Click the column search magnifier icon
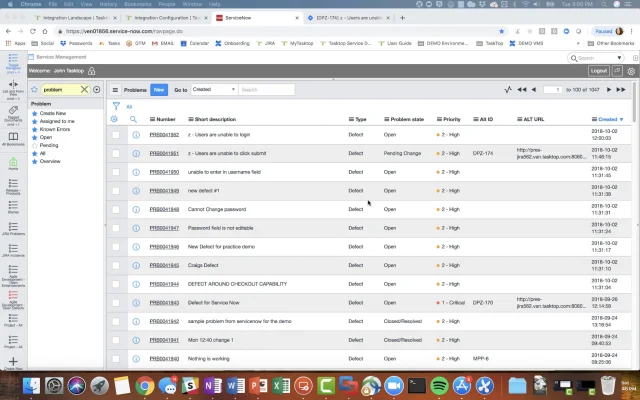The height and width of the screenshot is (400, 640). coord(133,119)
